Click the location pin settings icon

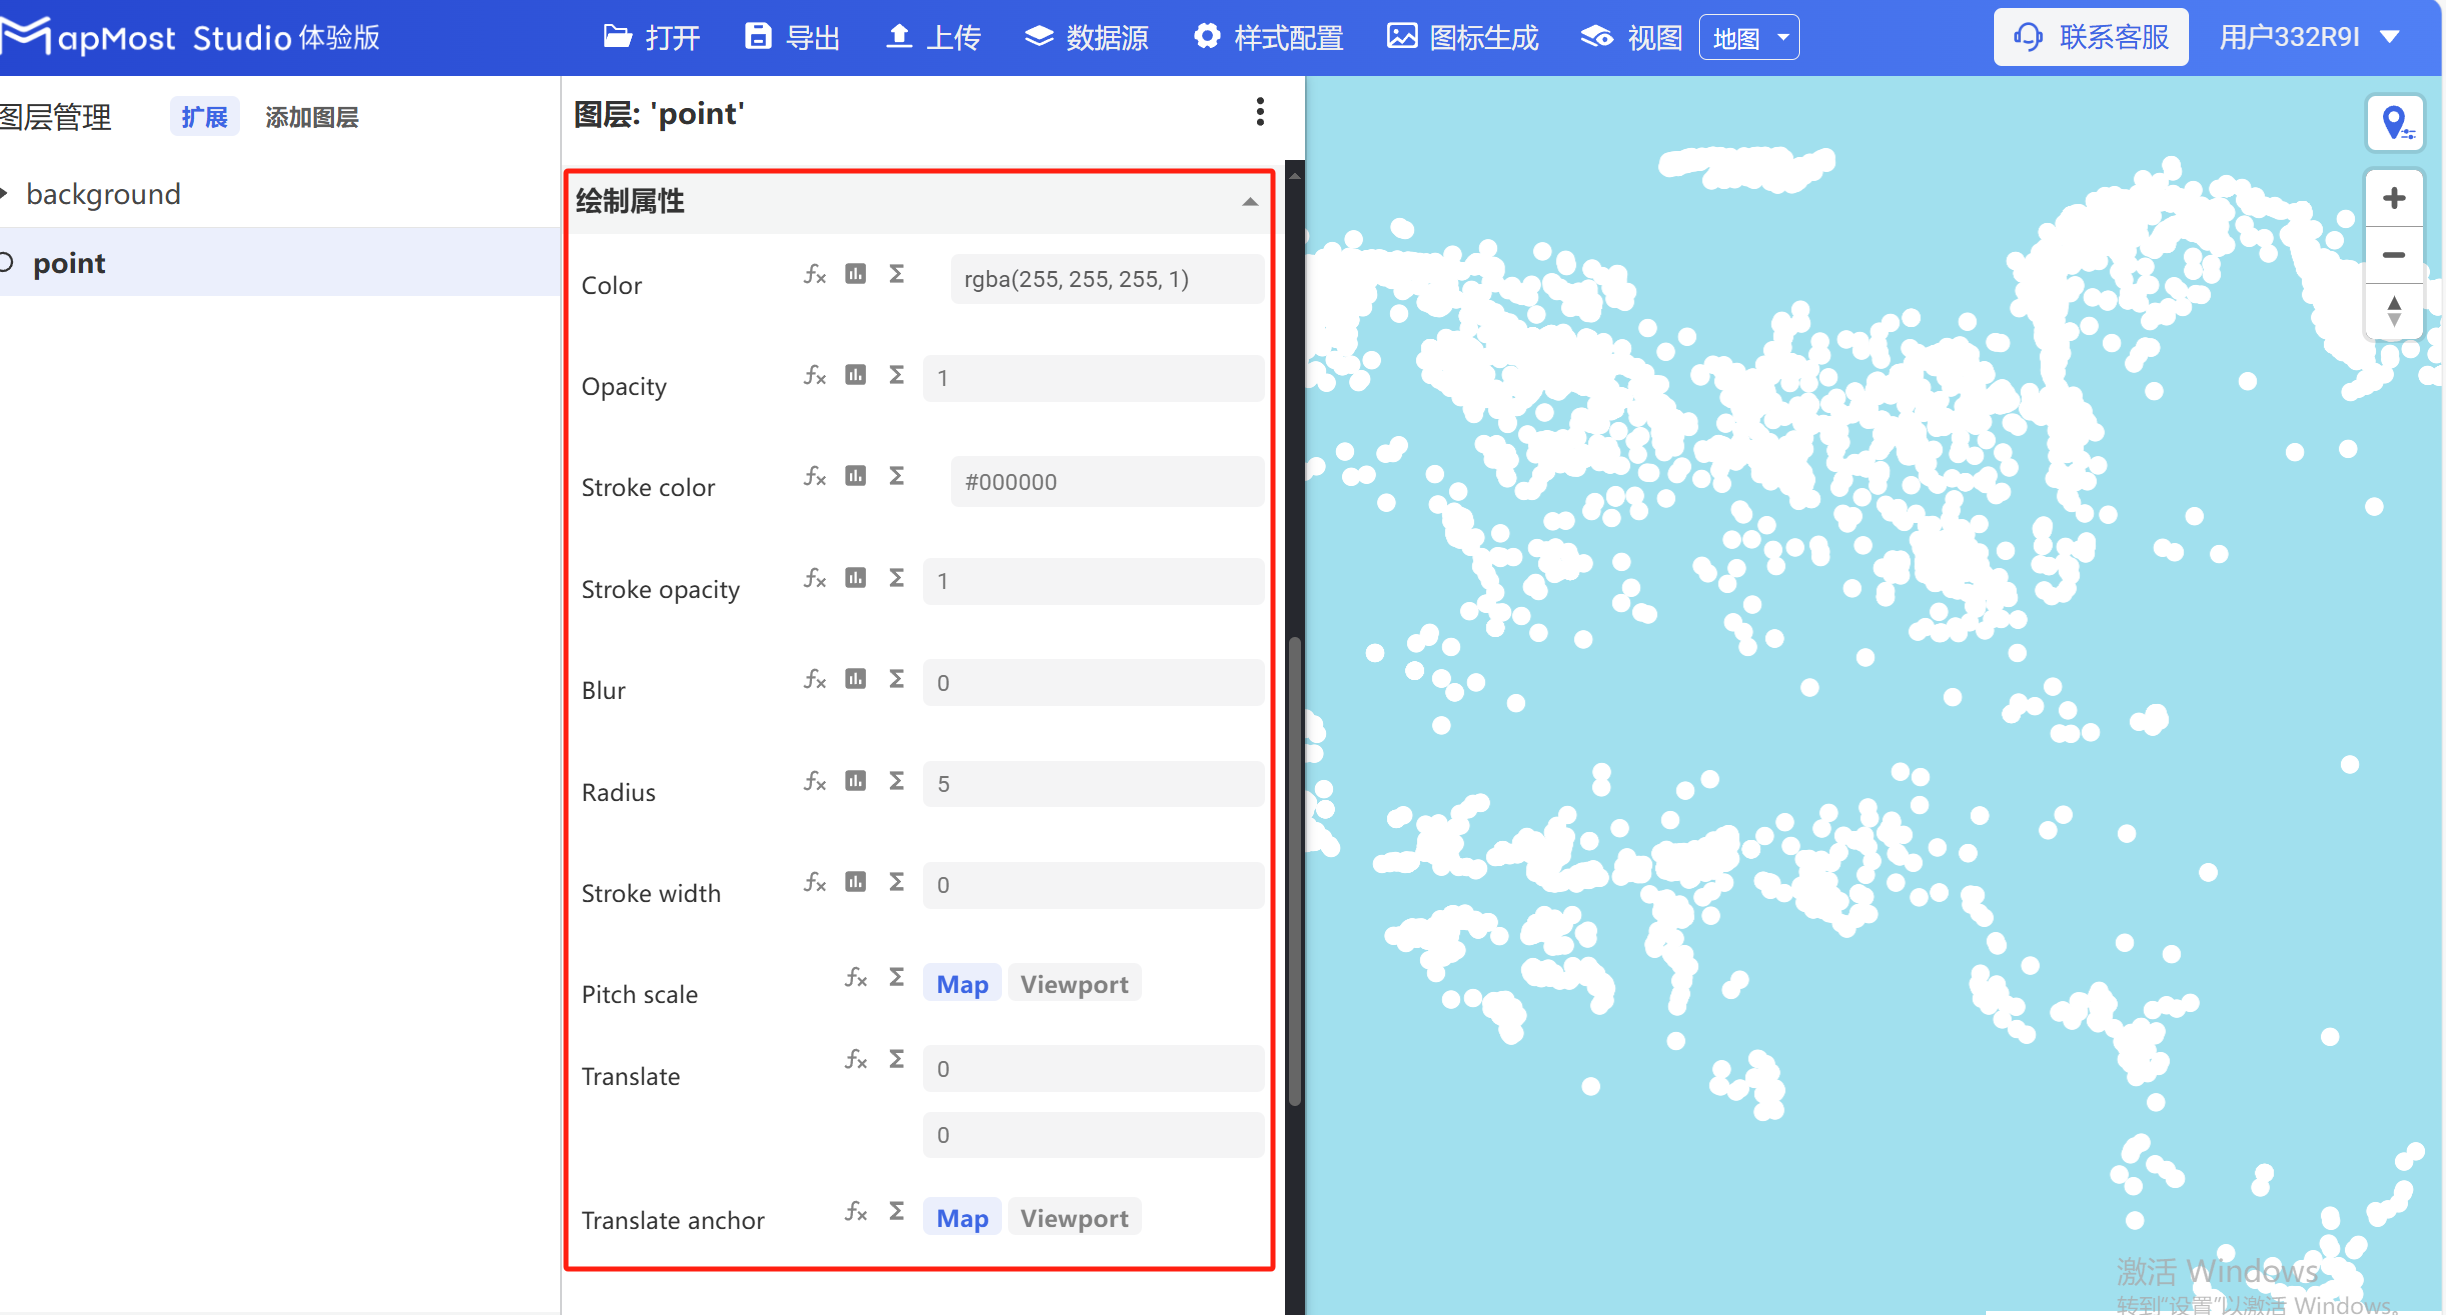[2395, 124]
